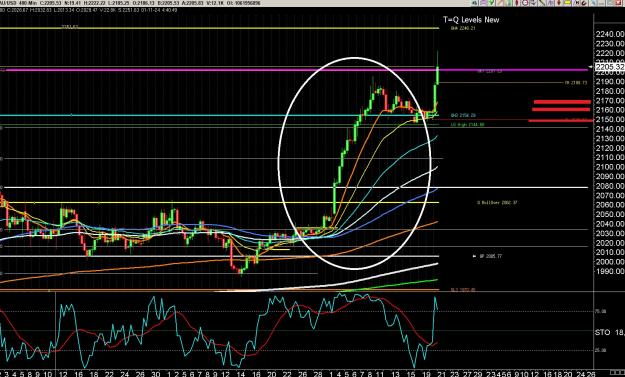The height and width of the screenshot is (377, 625).
Task: Click the 2230.00 price axis label
Action: coord(609,43)
